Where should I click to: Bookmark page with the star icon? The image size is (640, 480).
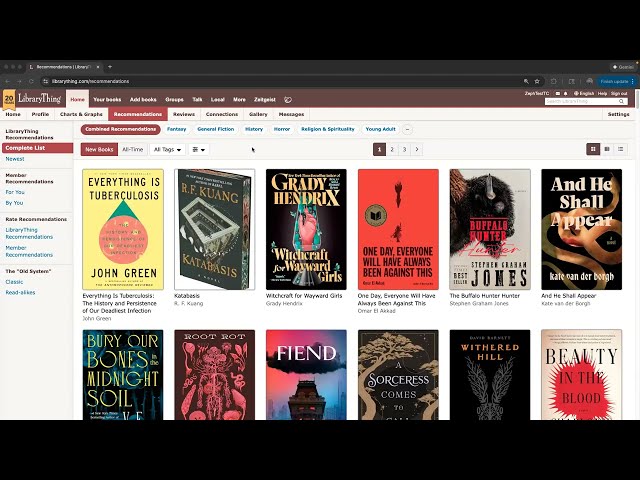coord(537,82)
